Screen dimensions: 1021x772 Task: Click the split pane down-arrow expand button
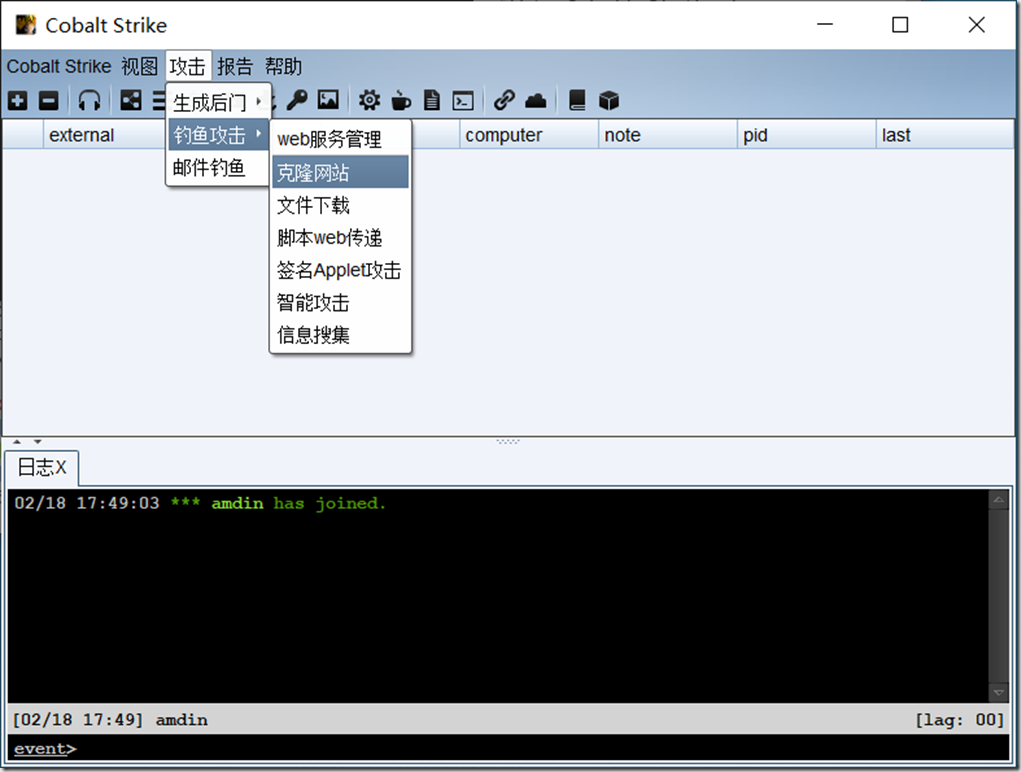point(38,441)
